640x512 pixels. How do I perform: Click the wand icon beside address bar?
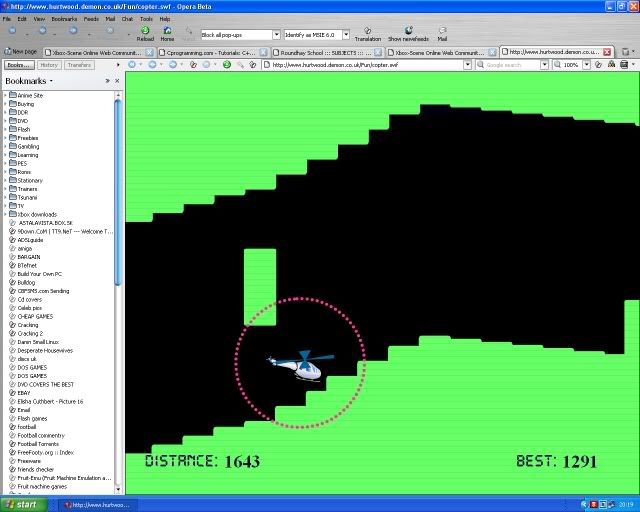pos(240,65)
